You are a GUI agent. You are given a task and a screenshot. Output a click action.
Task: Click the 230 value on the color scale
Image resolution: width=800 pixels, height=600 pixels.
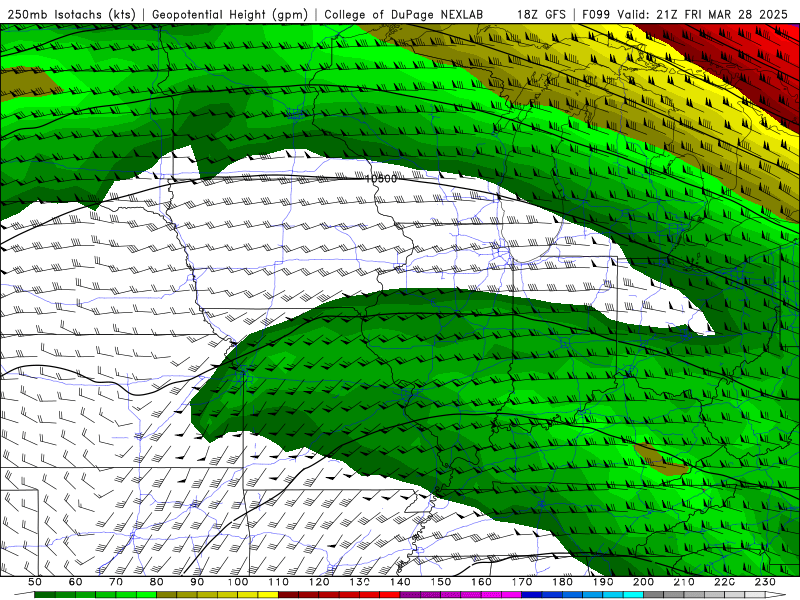pos(766,582)
